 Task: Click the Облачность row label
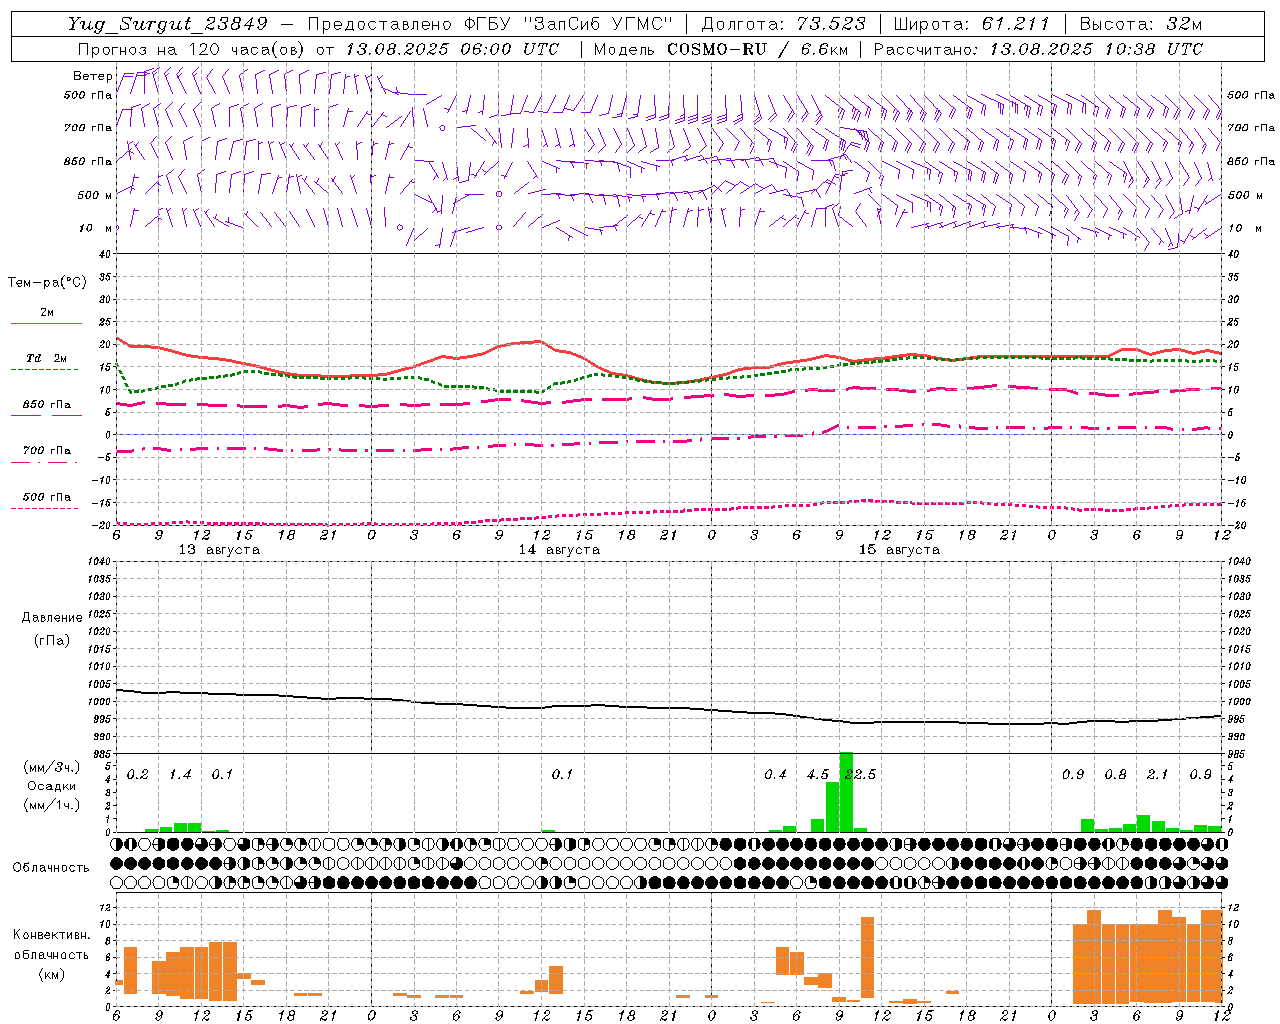pyautogui.click(x=51, y=868)
